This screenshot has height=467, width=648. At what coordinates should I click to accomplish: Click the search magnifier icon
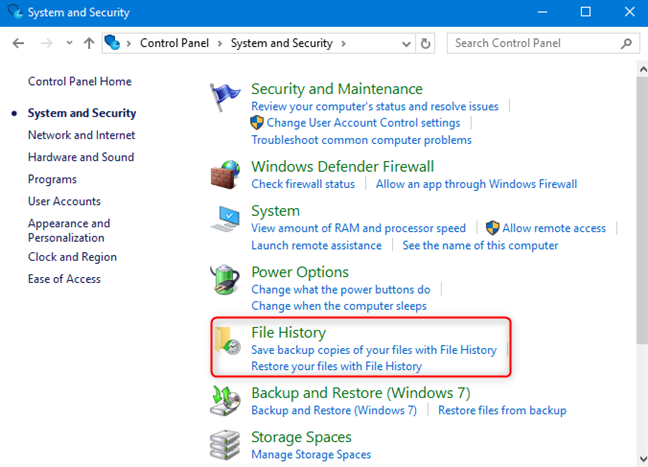[627, 43]
